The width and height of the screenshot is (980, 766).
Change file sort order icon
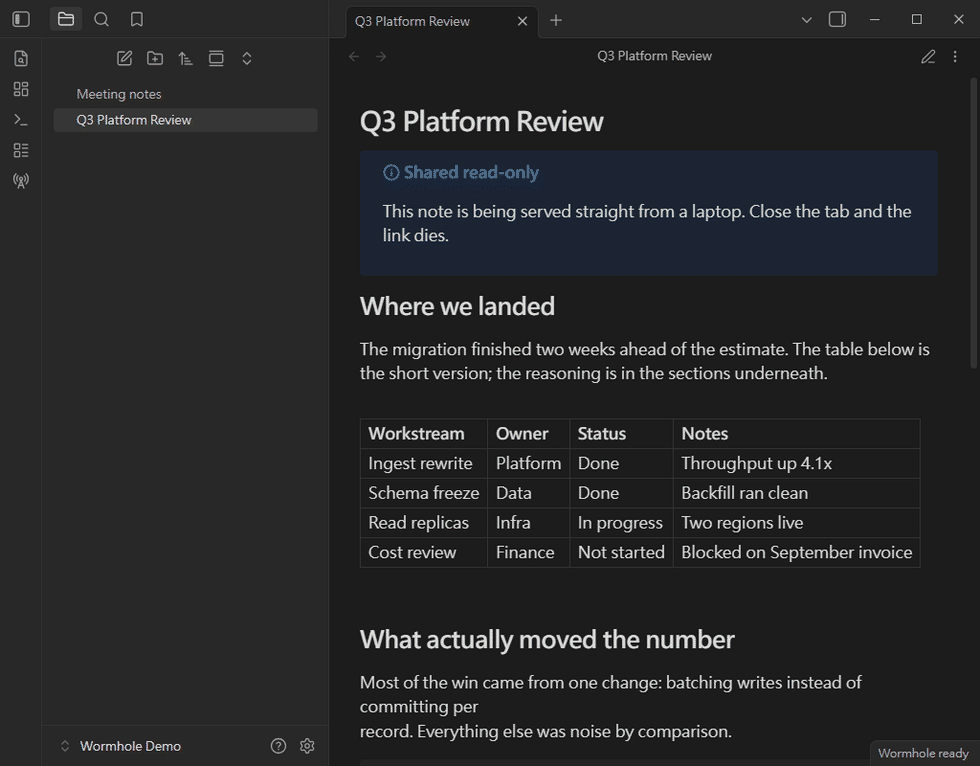pos(186,59)
